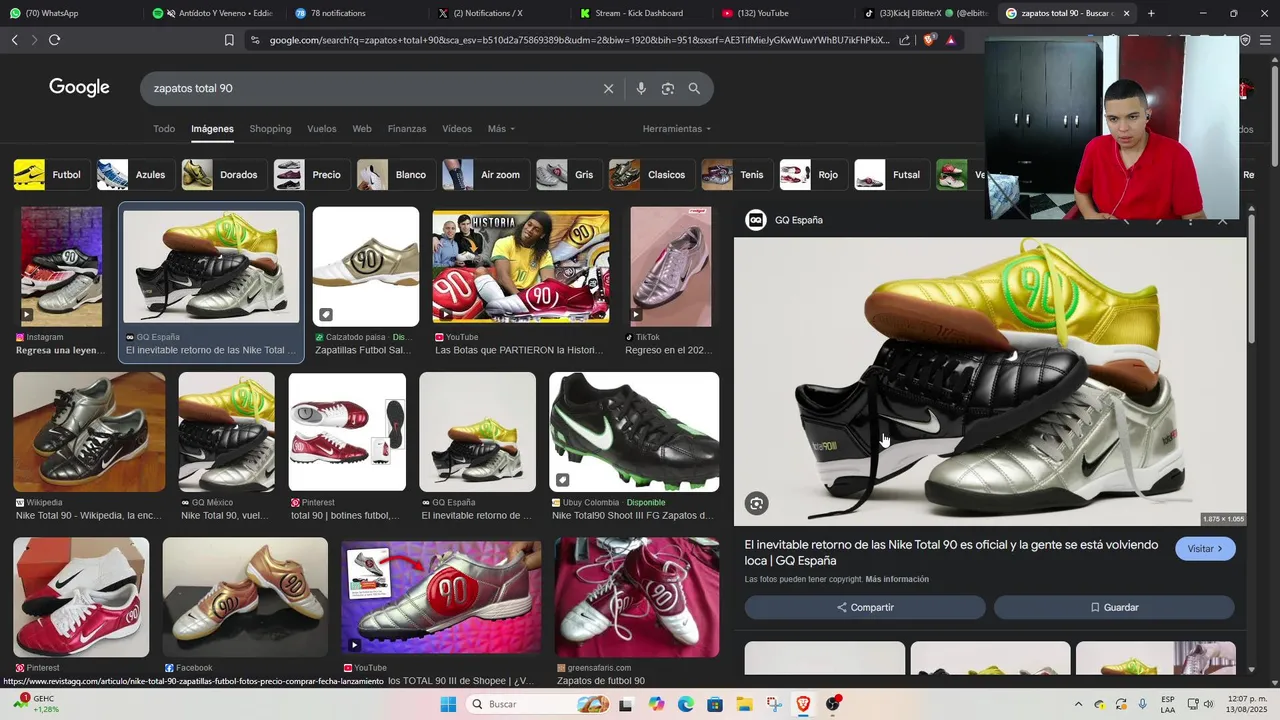Open the YouTube Las Botas que PARTIERON thumbnail
The image size is (1280, 720).
tap(521, 267)
